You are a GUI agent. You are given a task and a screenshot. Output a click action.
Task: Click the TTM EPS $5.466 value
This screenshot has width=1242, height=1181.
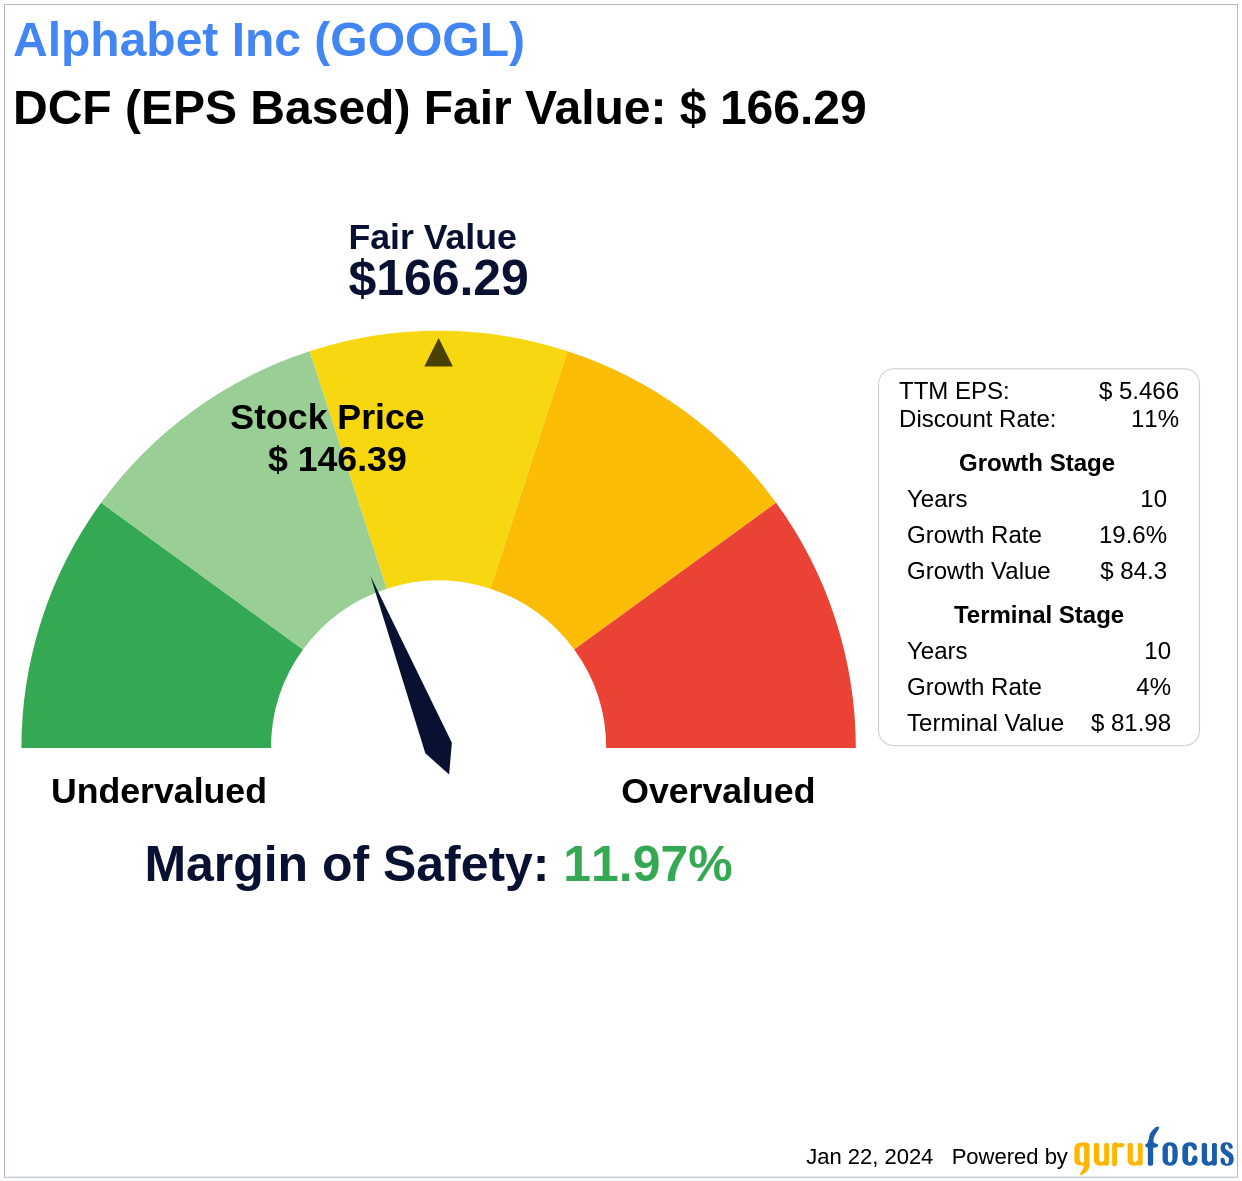[1138, 391]
